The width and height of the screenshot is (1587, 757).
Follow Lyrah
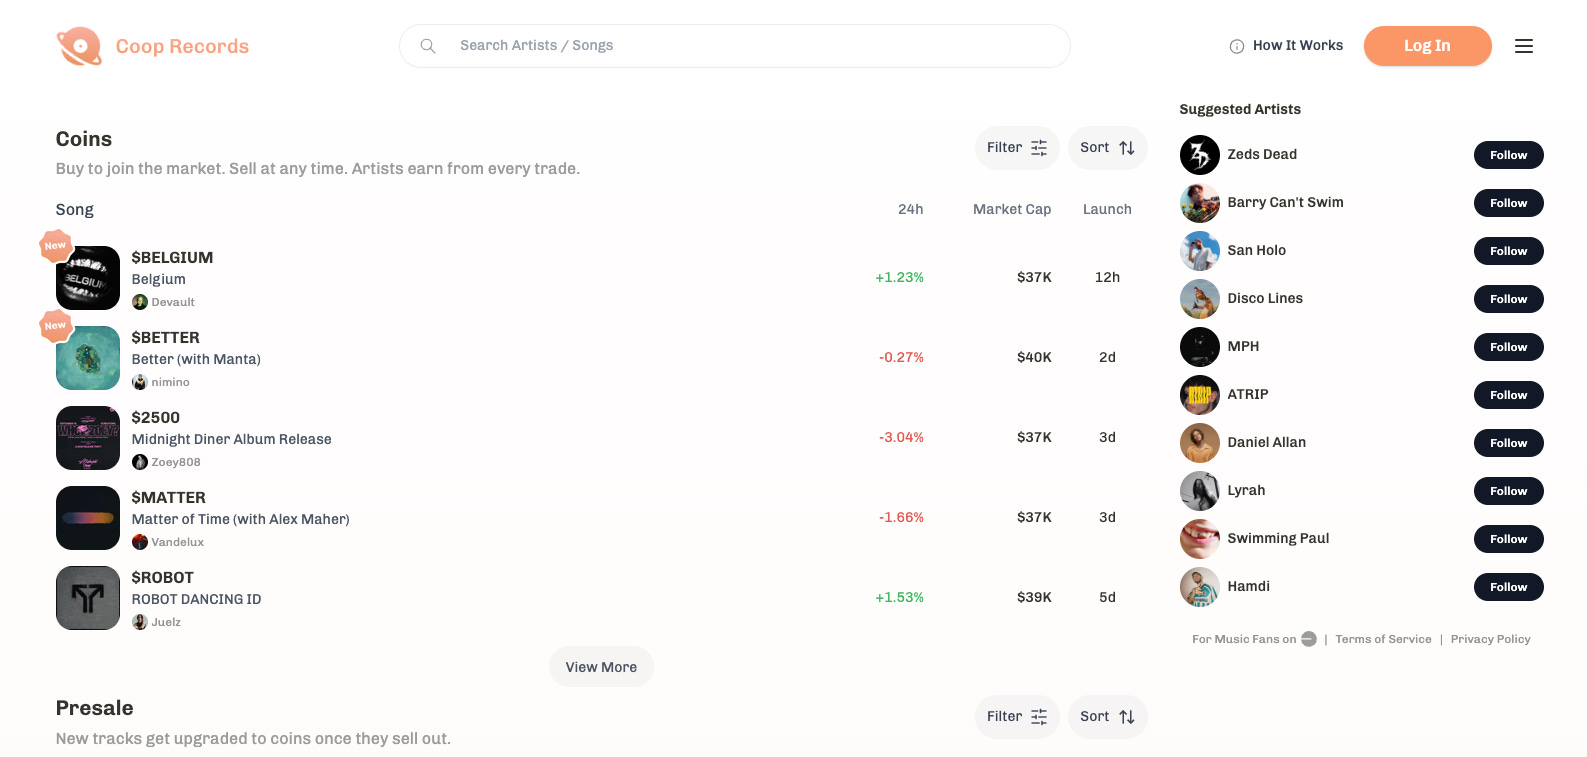coord(1508,491)
